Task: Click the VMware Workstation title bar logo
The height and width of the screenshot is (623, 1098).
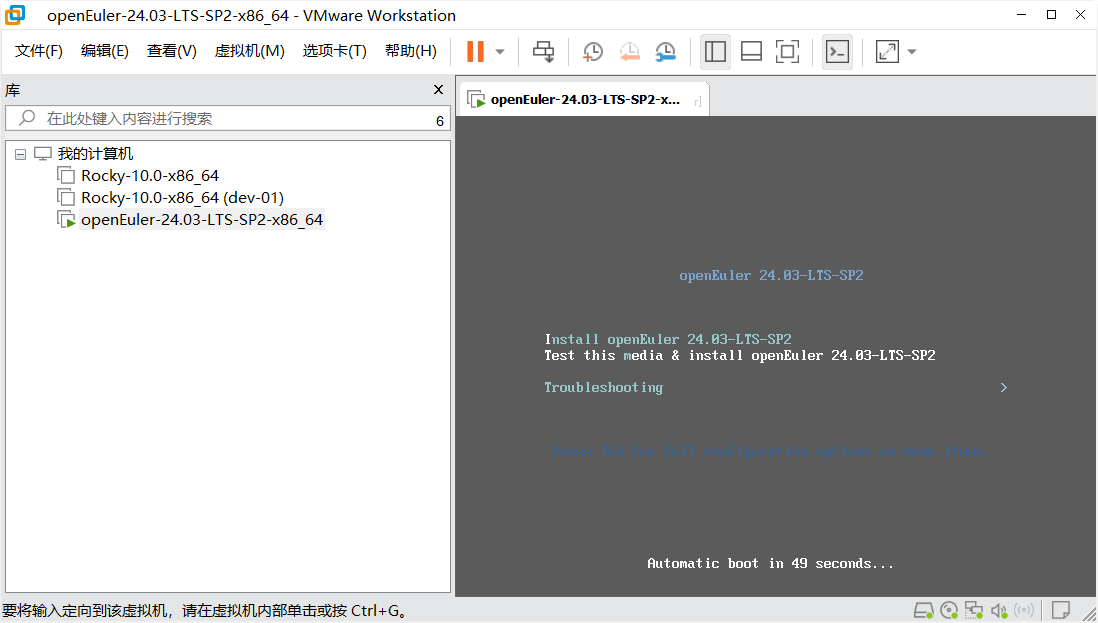Action: coord(15,15)
